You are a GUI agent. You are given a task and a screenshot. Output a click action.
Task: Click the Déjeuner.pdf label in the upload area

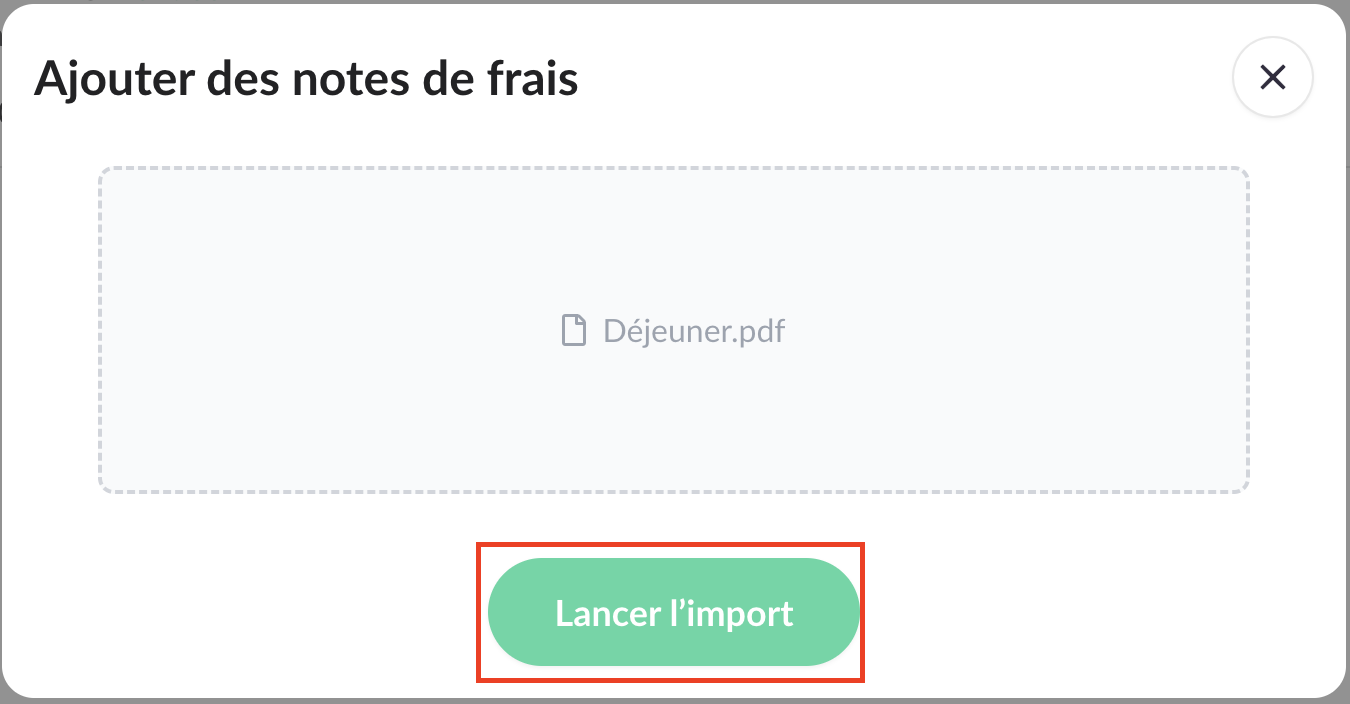point(694,331)
